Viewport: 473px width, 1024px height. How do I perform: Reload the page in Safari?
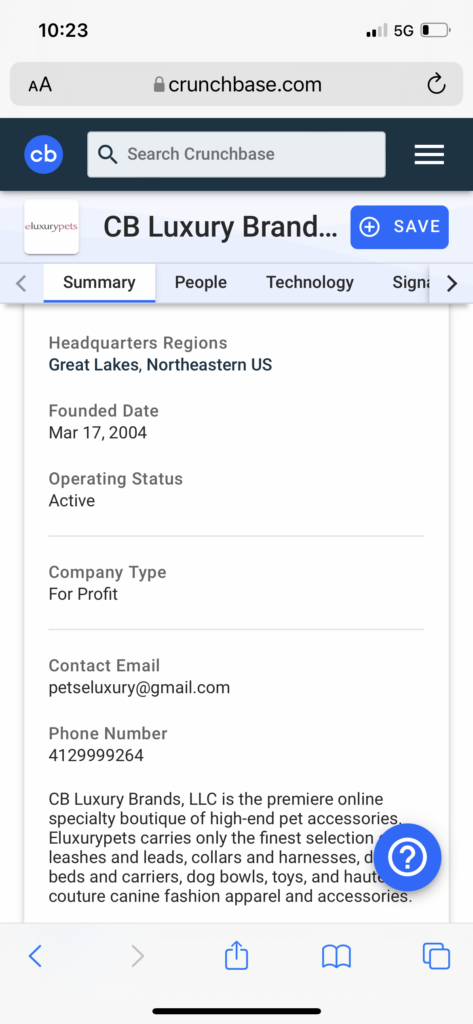[x=436, y=84]
